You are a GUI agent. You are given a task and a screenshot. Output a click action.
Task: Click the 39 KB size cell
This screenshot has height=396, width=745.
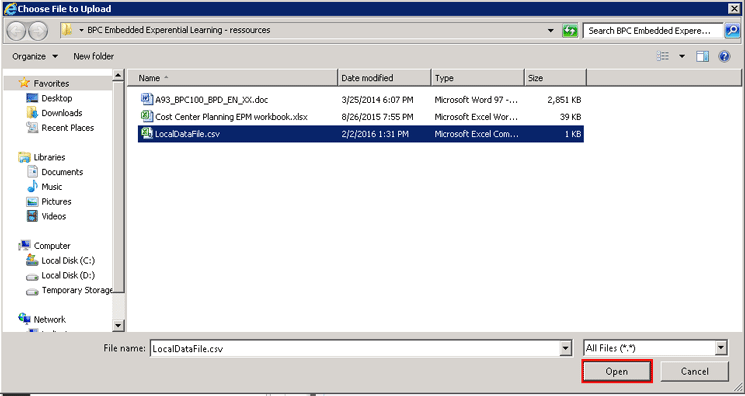(x=570, y=116)
